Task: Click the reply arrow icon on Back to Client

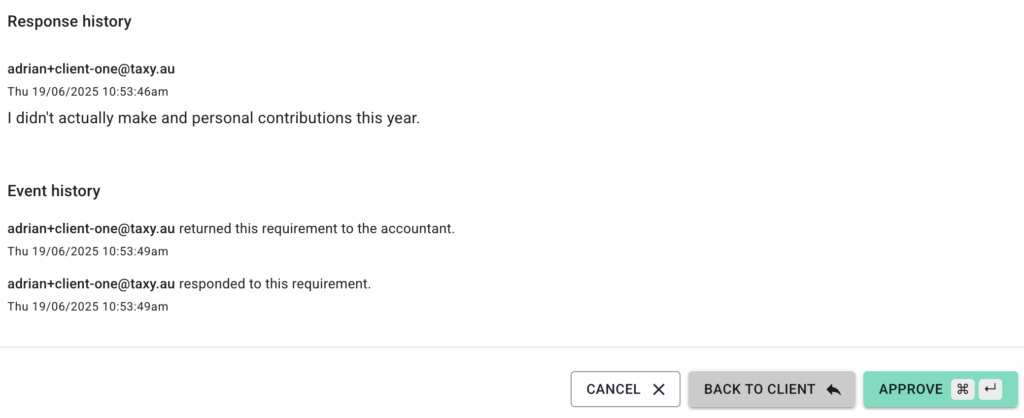Action: coord(833,389)
